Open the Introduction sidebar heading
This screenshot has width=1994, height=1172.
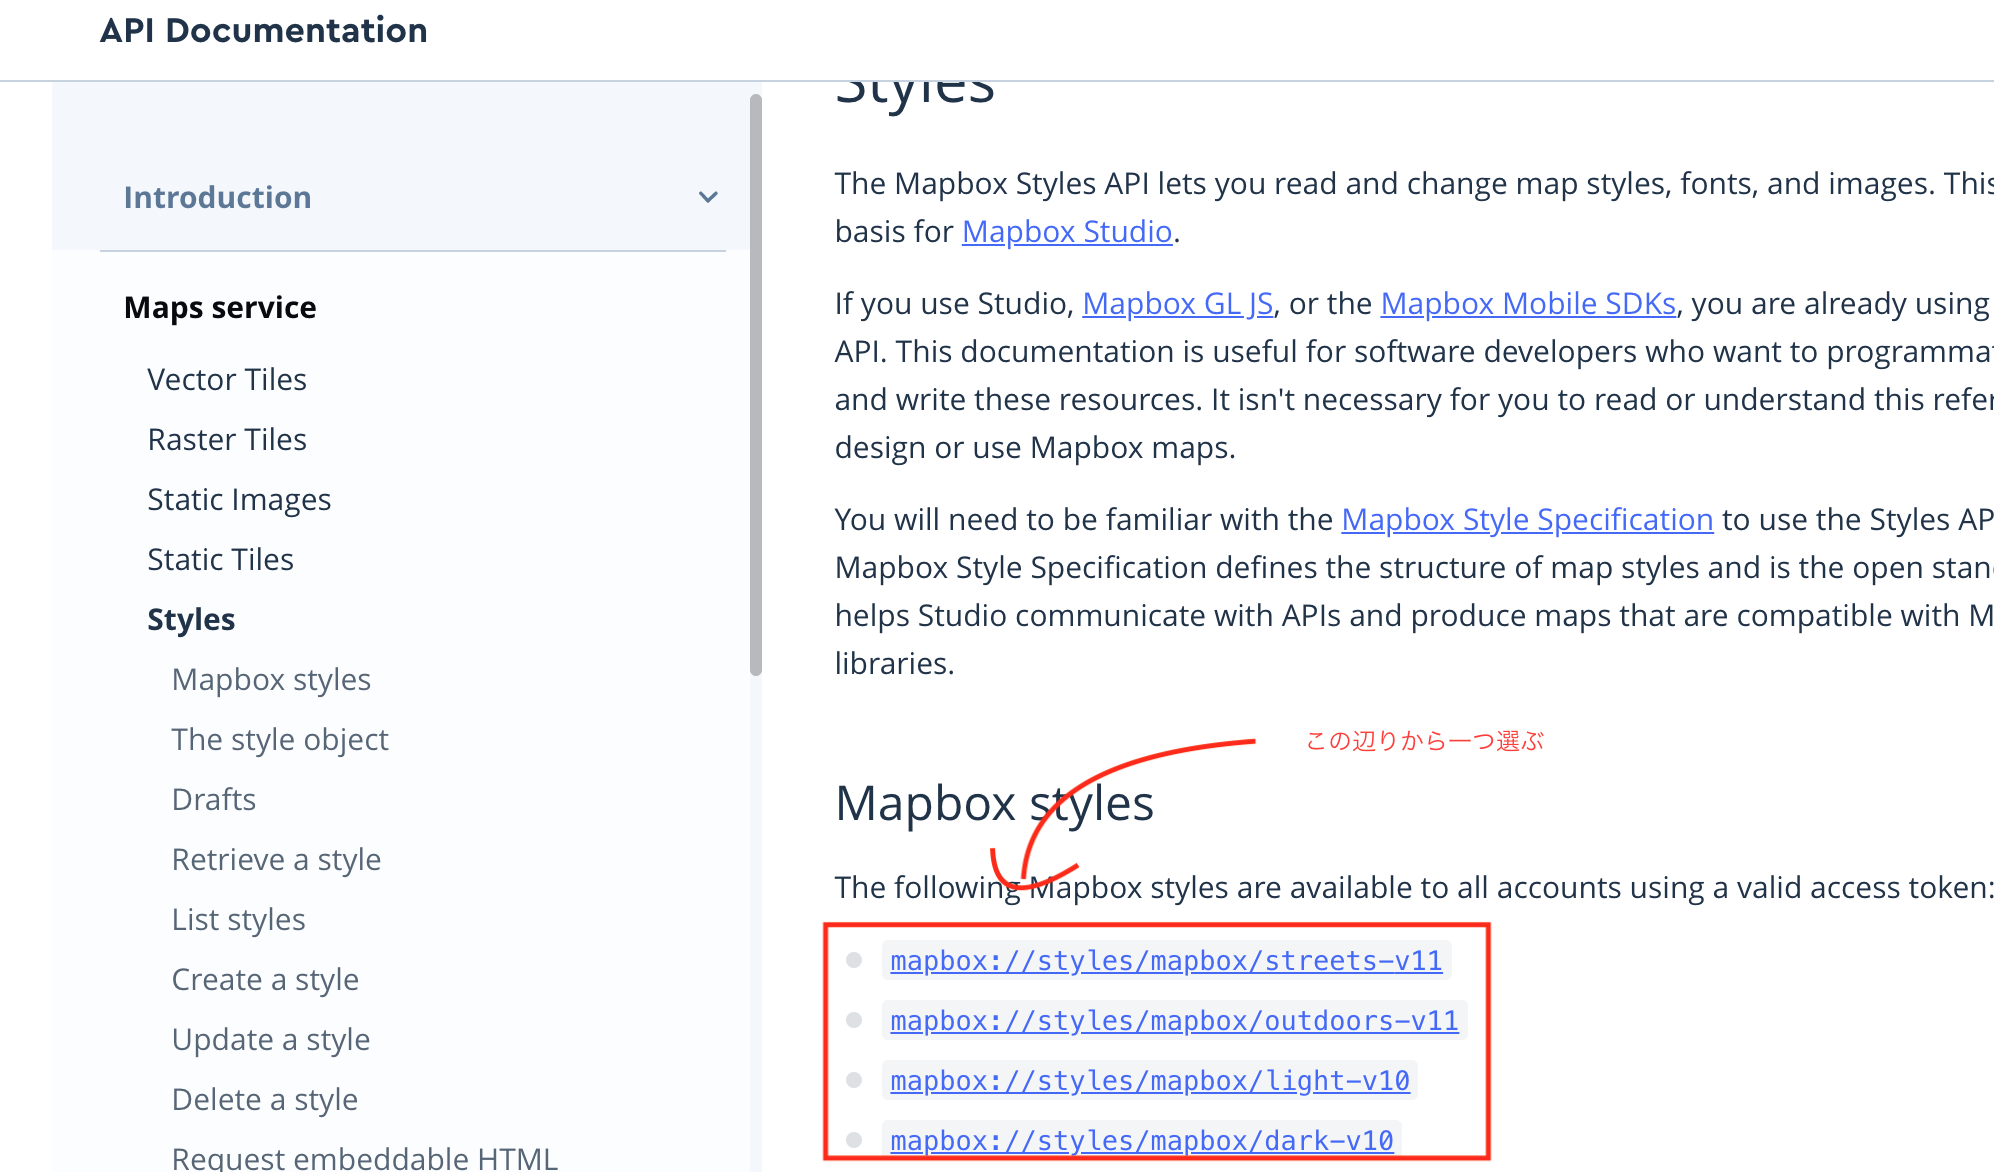click(217, 197)
